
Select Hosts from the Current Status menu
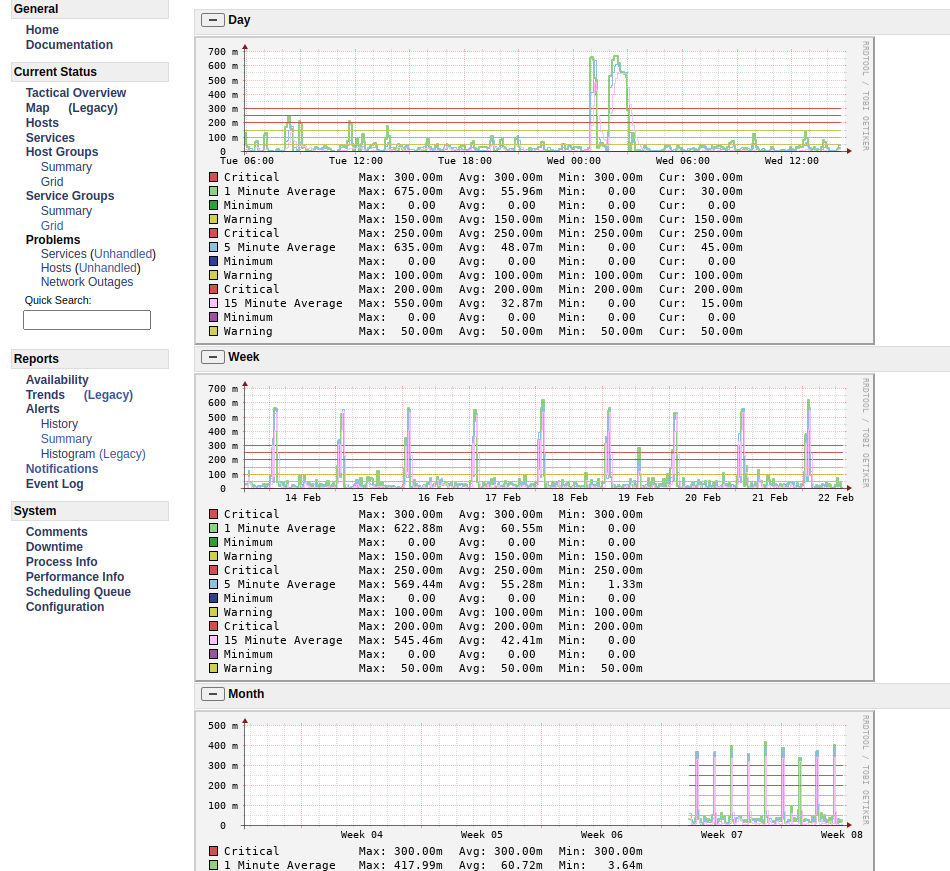[42, 122]
